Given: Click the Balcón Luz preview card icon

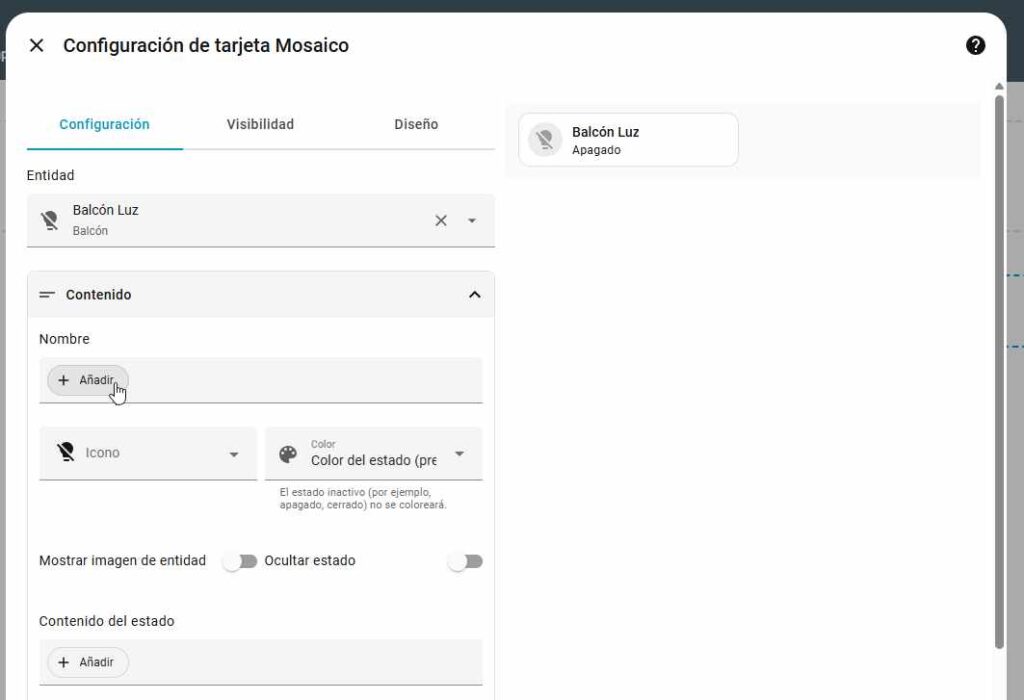Looking at the screenshot, I should click(x=545, y=140).
